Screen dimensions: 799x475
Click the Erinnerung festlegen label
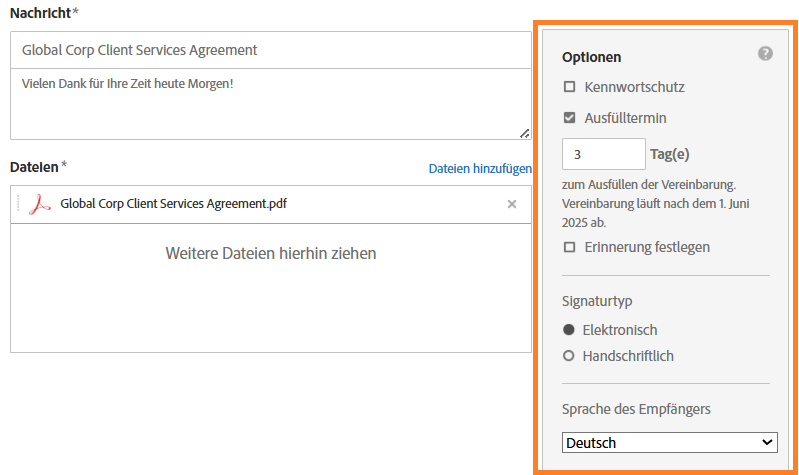click(647, 247)
